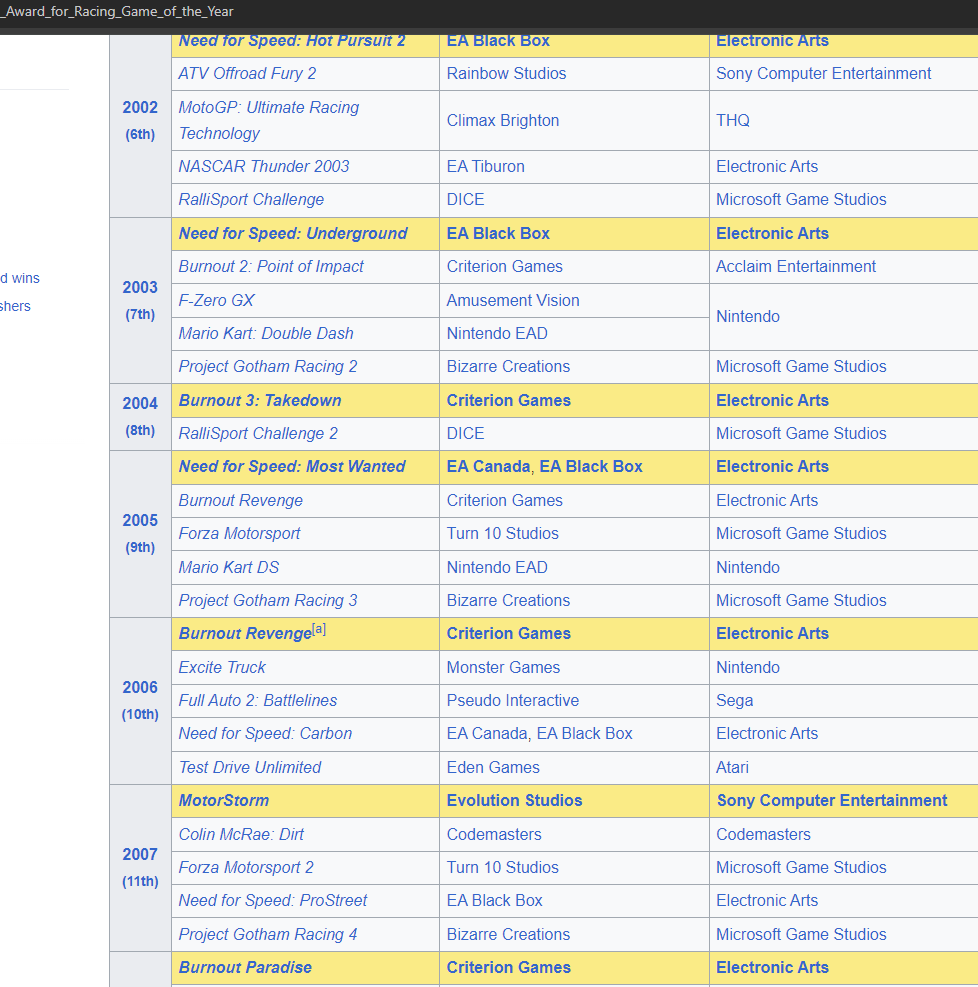Open the (11th) ceremony link
Screen dimensions: 978x987
click(140, 881)
